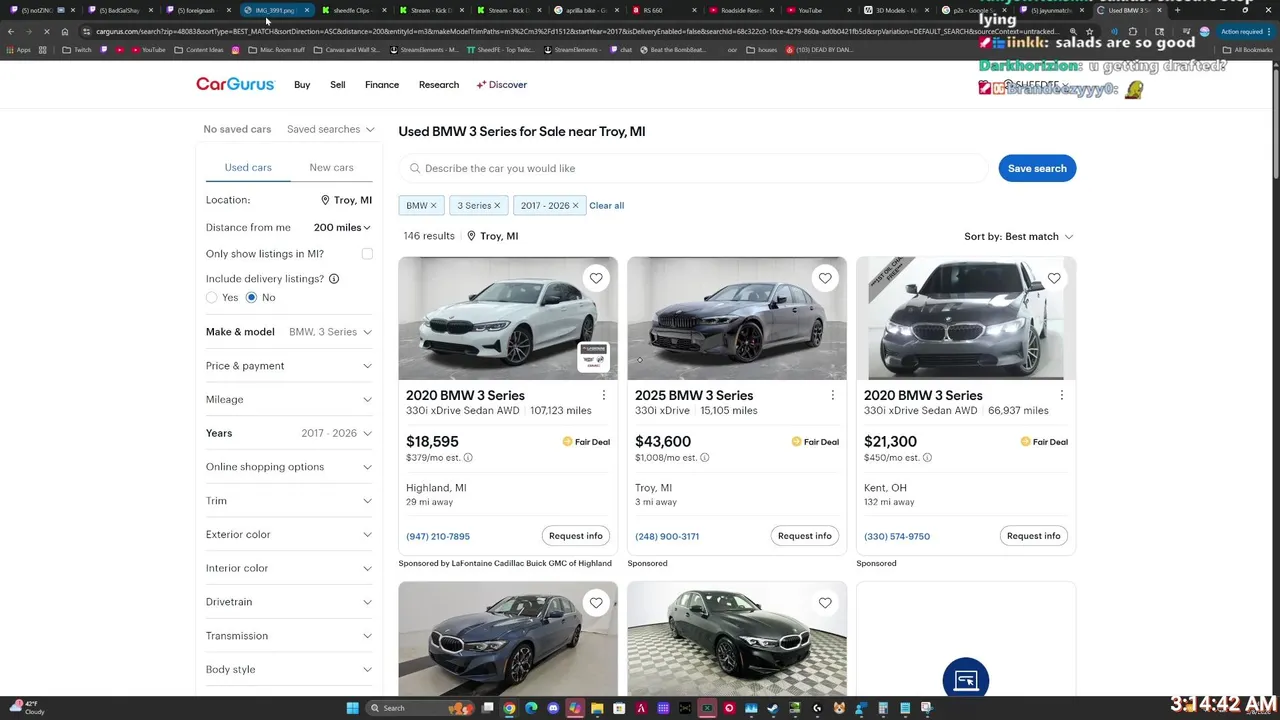Expand Exterior color filter

point(289,535)
